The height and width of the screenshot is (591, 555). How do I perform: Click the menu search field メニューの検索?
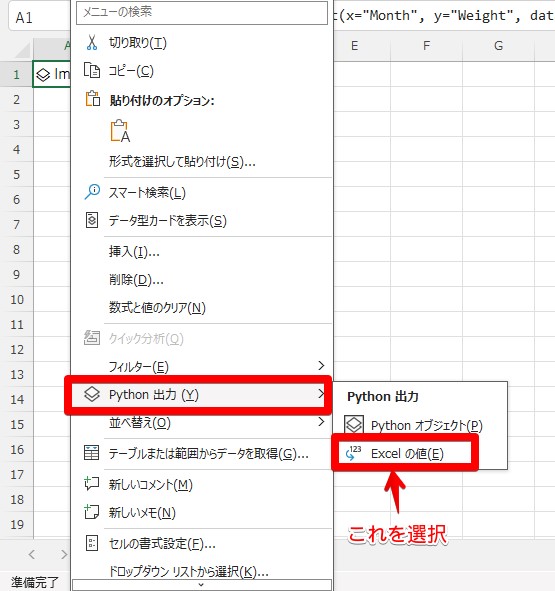pyautogui.click(x=202, y=13)
